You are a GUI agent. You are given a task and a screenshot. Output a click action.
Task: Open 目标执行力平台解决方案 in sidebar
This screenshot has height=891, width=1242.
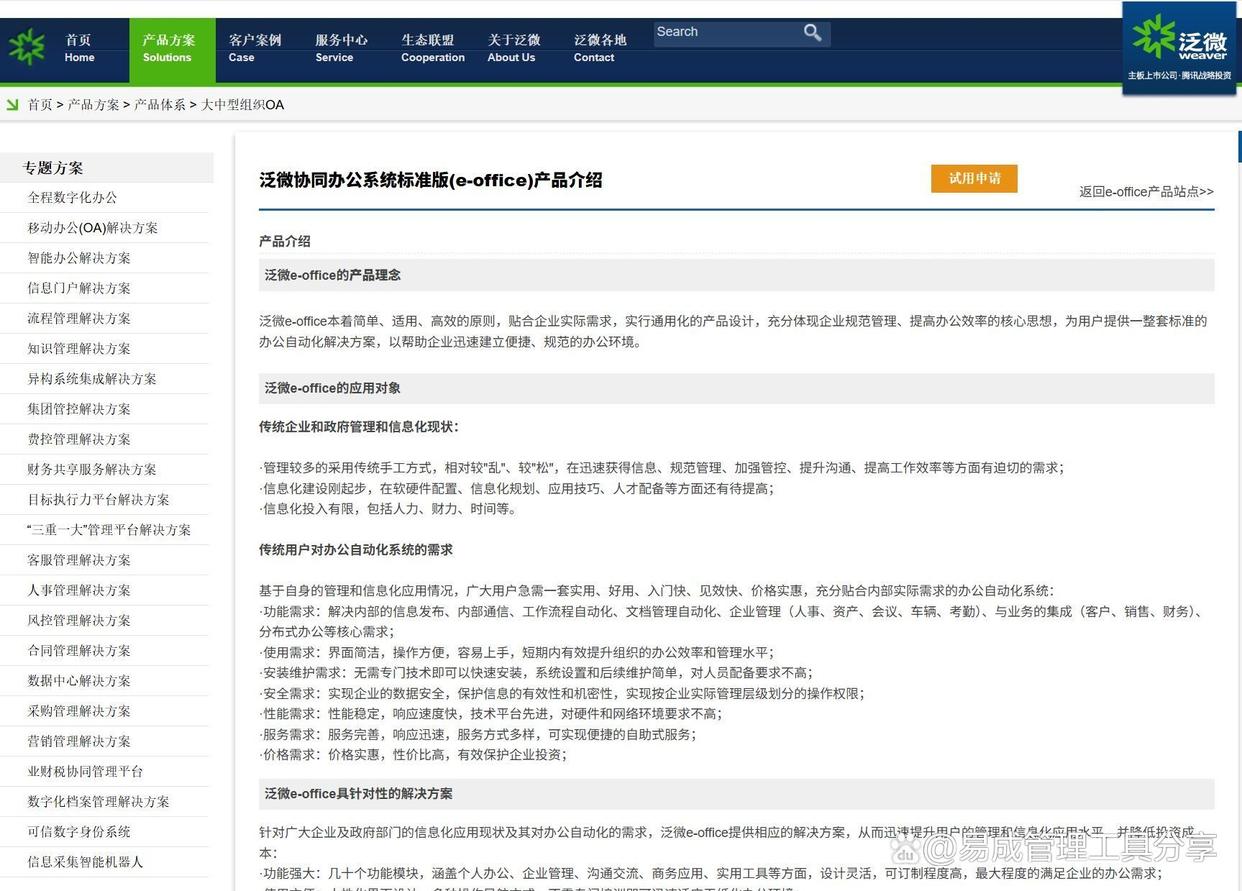98,499
